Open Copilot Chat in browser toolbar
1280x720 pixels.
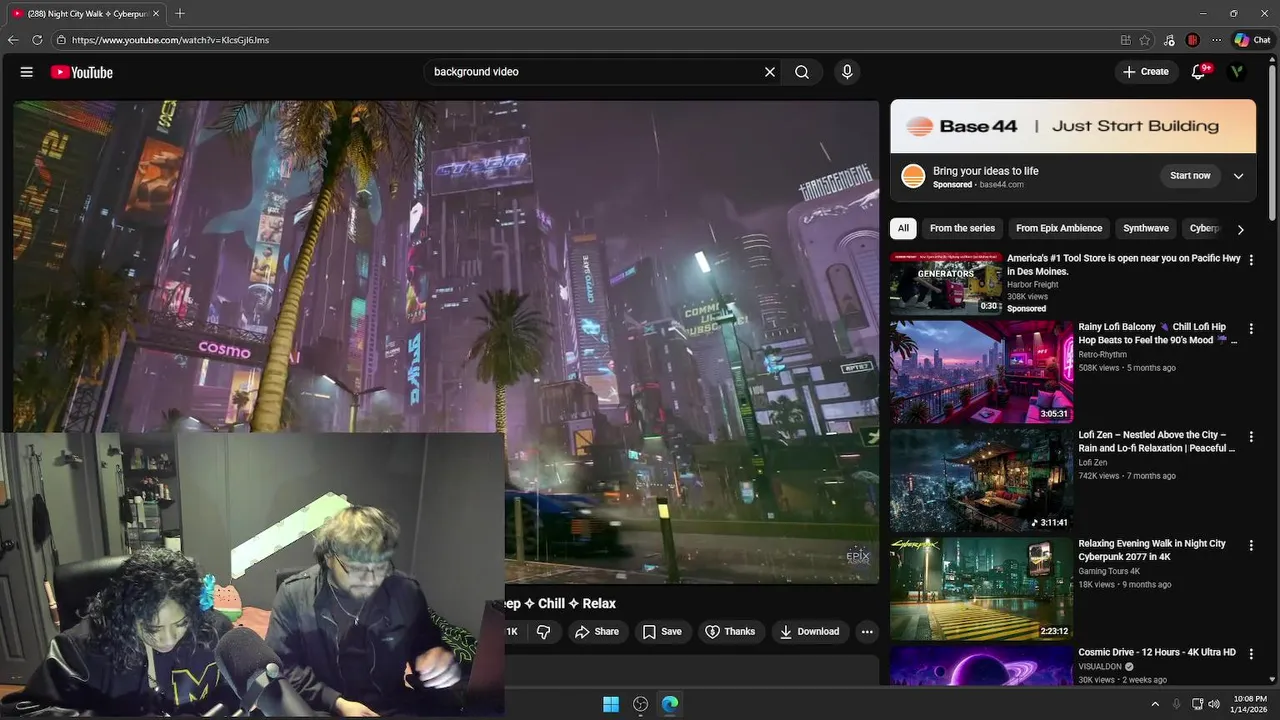coord(1252,40)
